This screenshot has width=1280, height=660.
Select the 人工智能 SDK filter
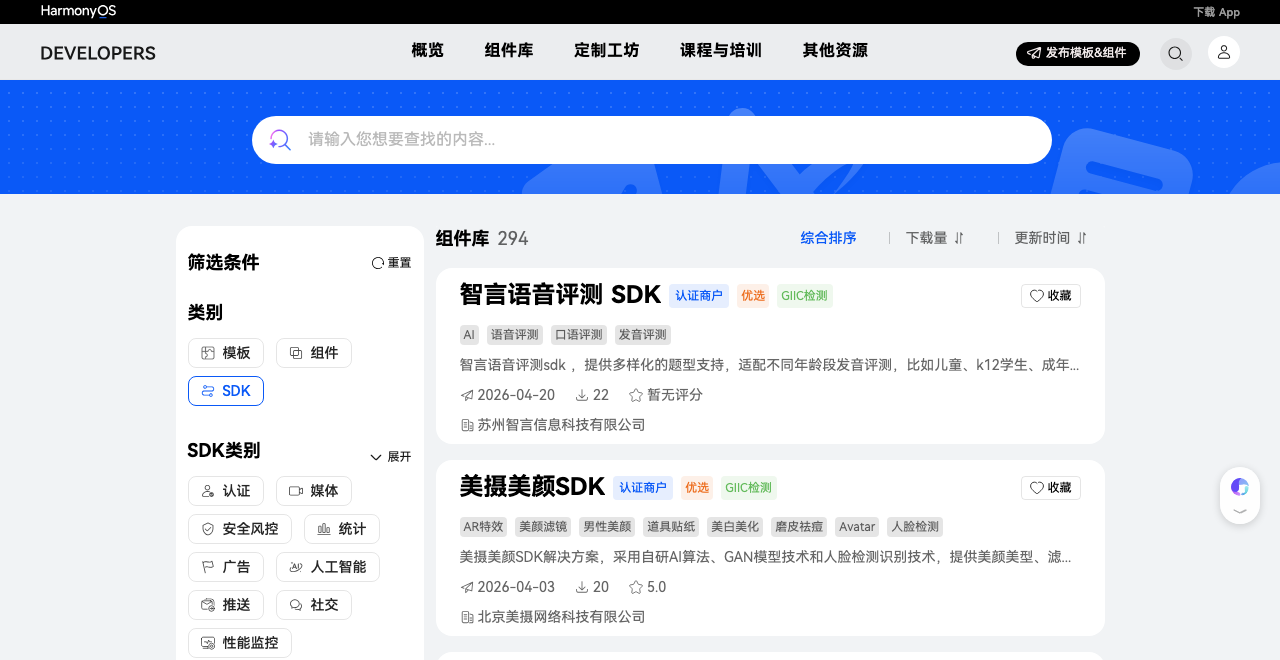click(328, 567)
